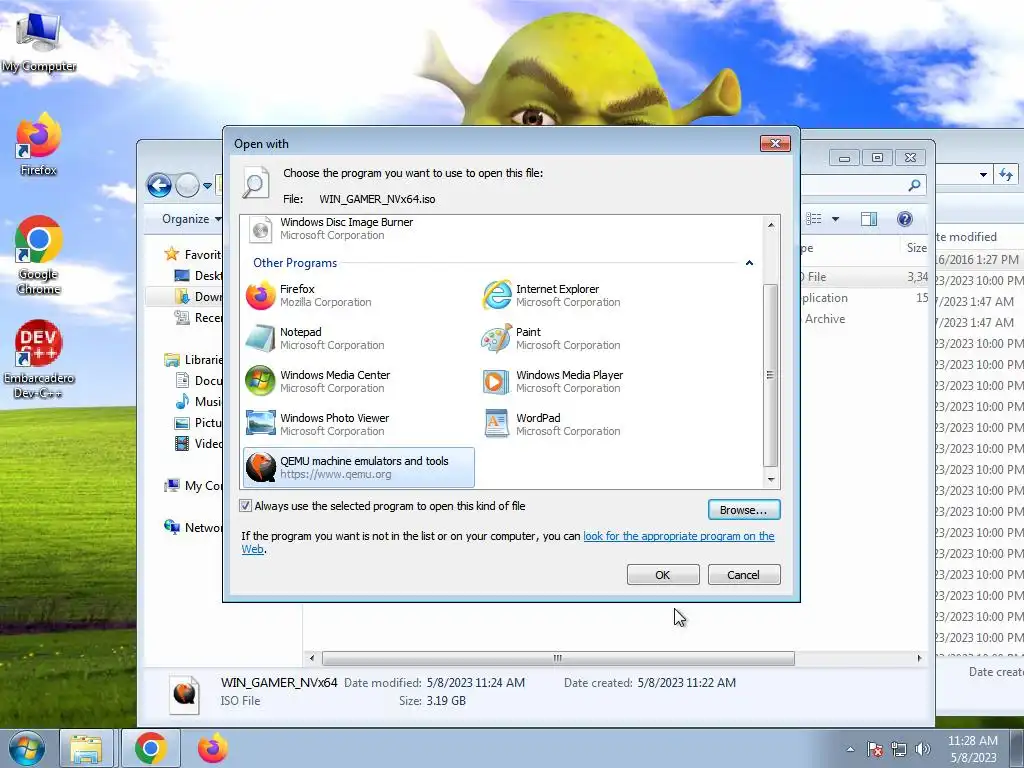Click the Explorer search magnifier icon
The width and height of the screenshot is (1024, 768).
(914, 185)
